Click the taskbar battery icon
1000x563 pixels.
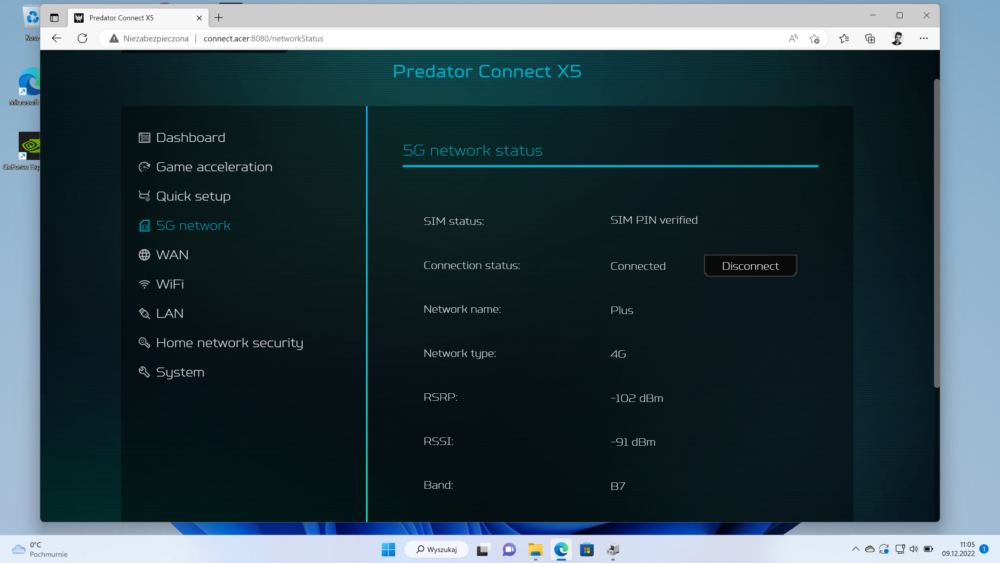point(929,549)
